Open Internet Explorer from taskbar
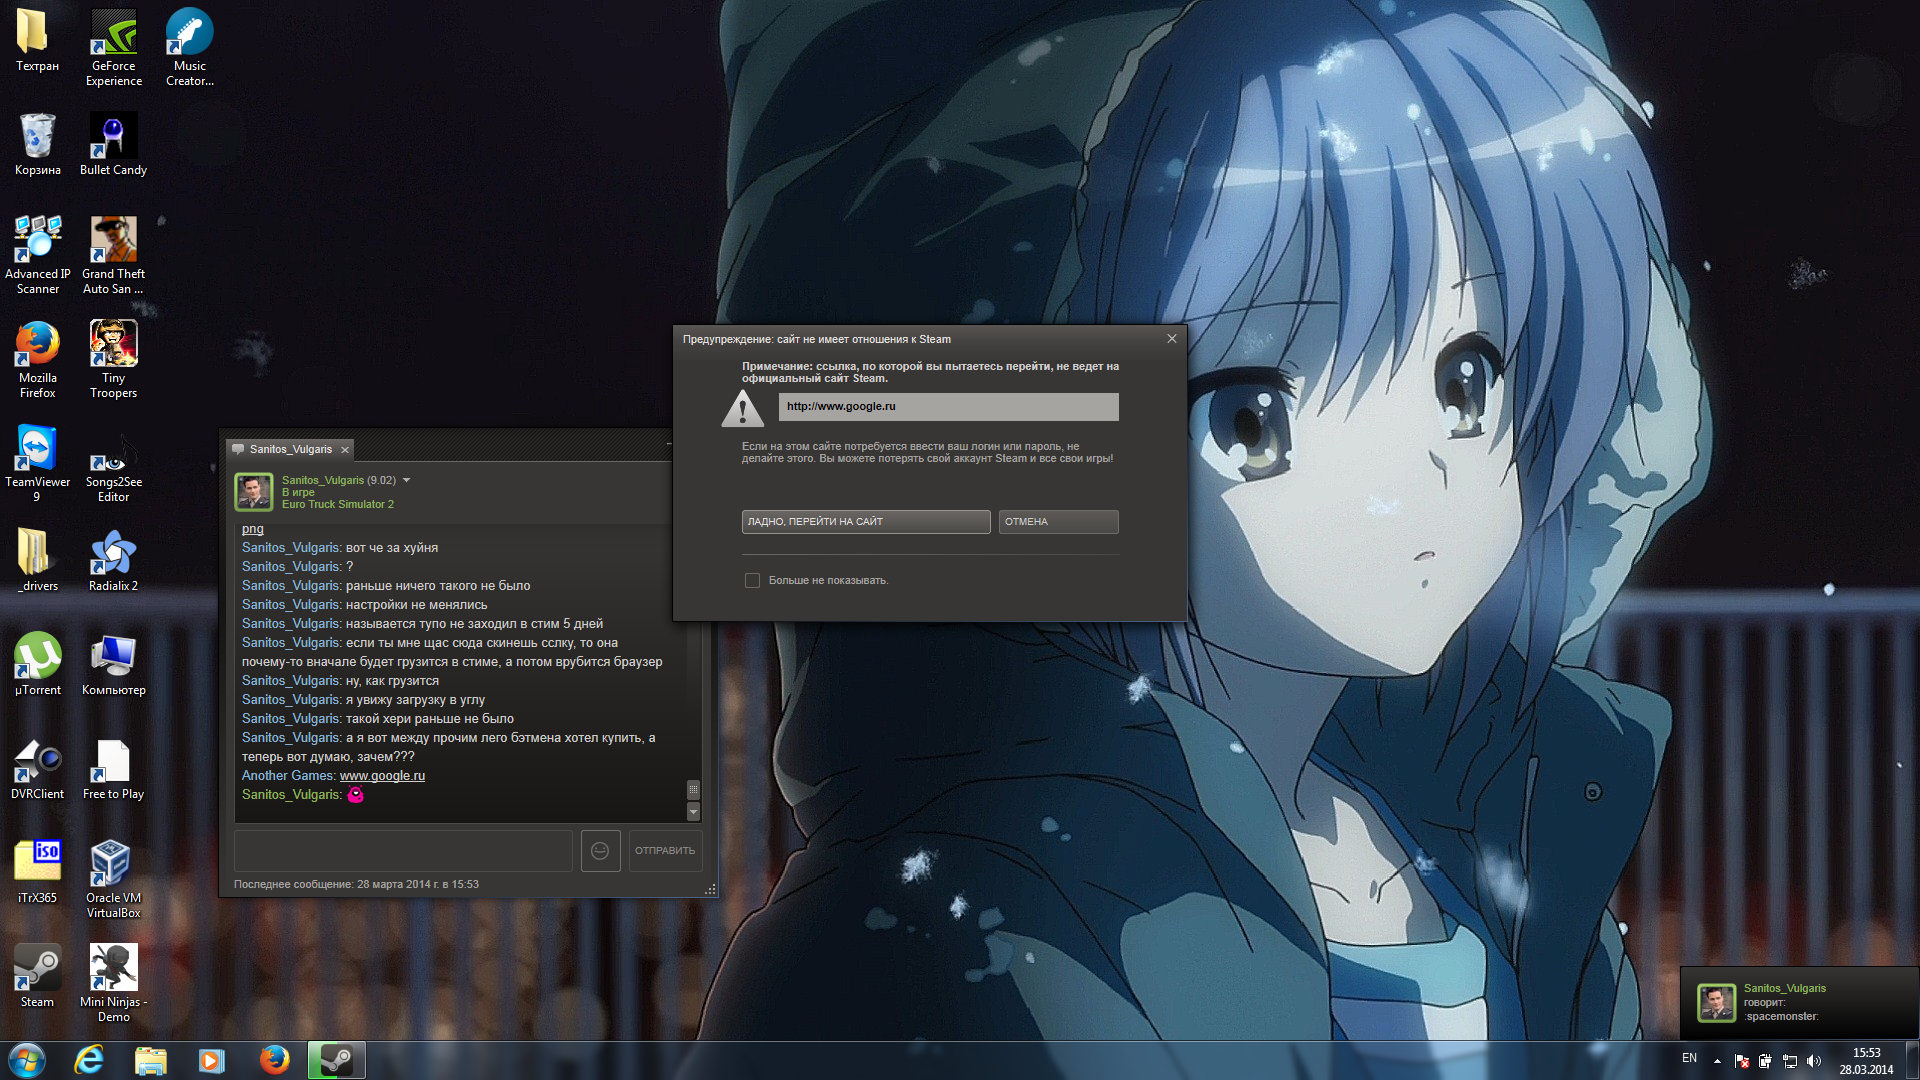The height and width of the screenshot is (1080, 1920). [x=89, y=1060]
